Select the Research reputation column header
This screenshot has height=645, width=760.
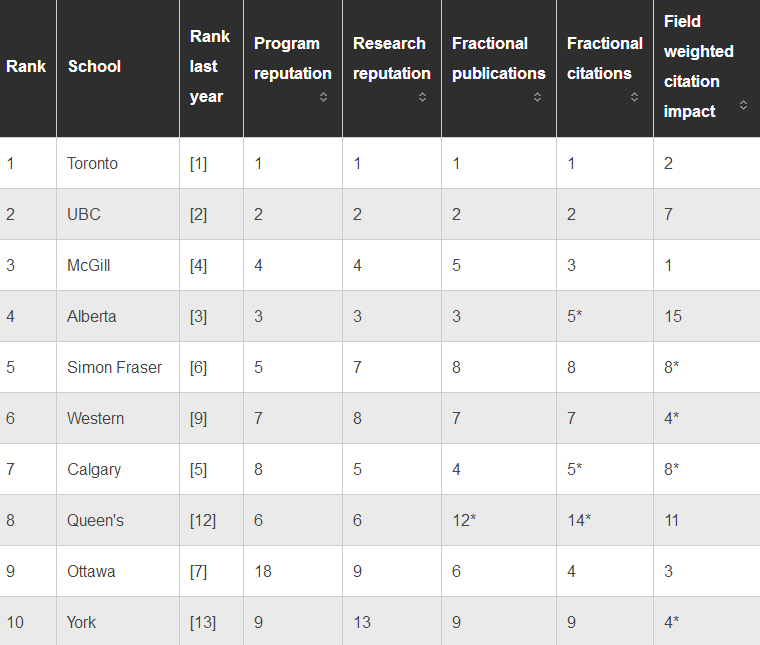click(x=392, y=68)
